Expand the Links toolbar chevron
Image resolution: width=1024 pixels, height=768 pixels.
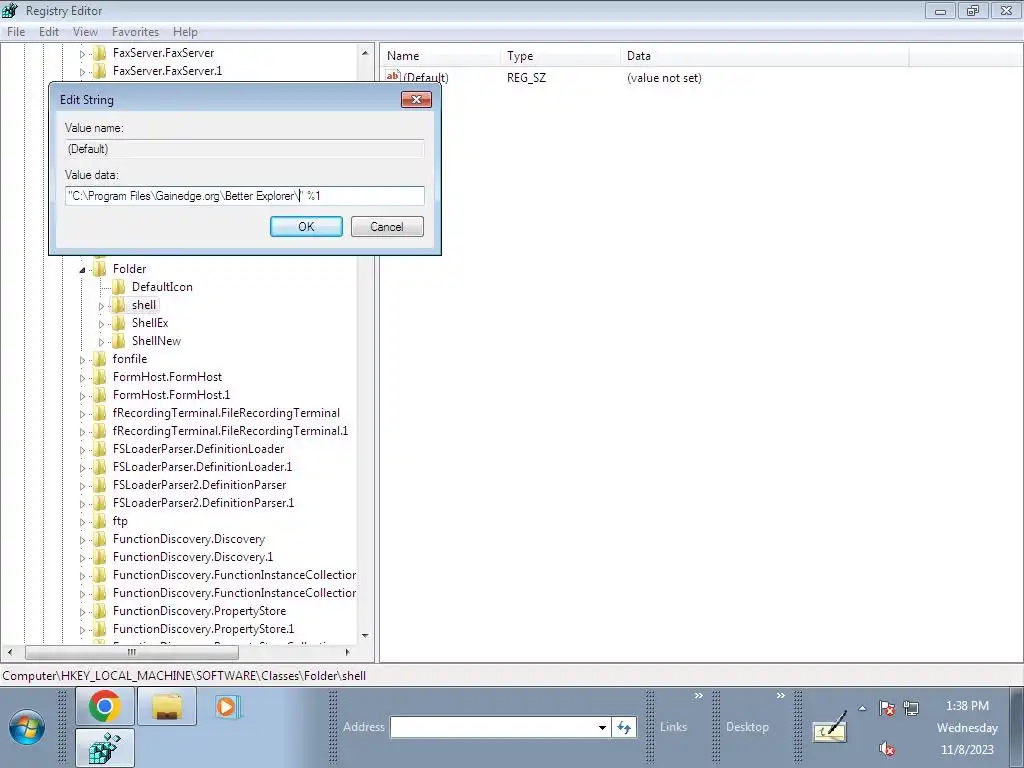698,696
